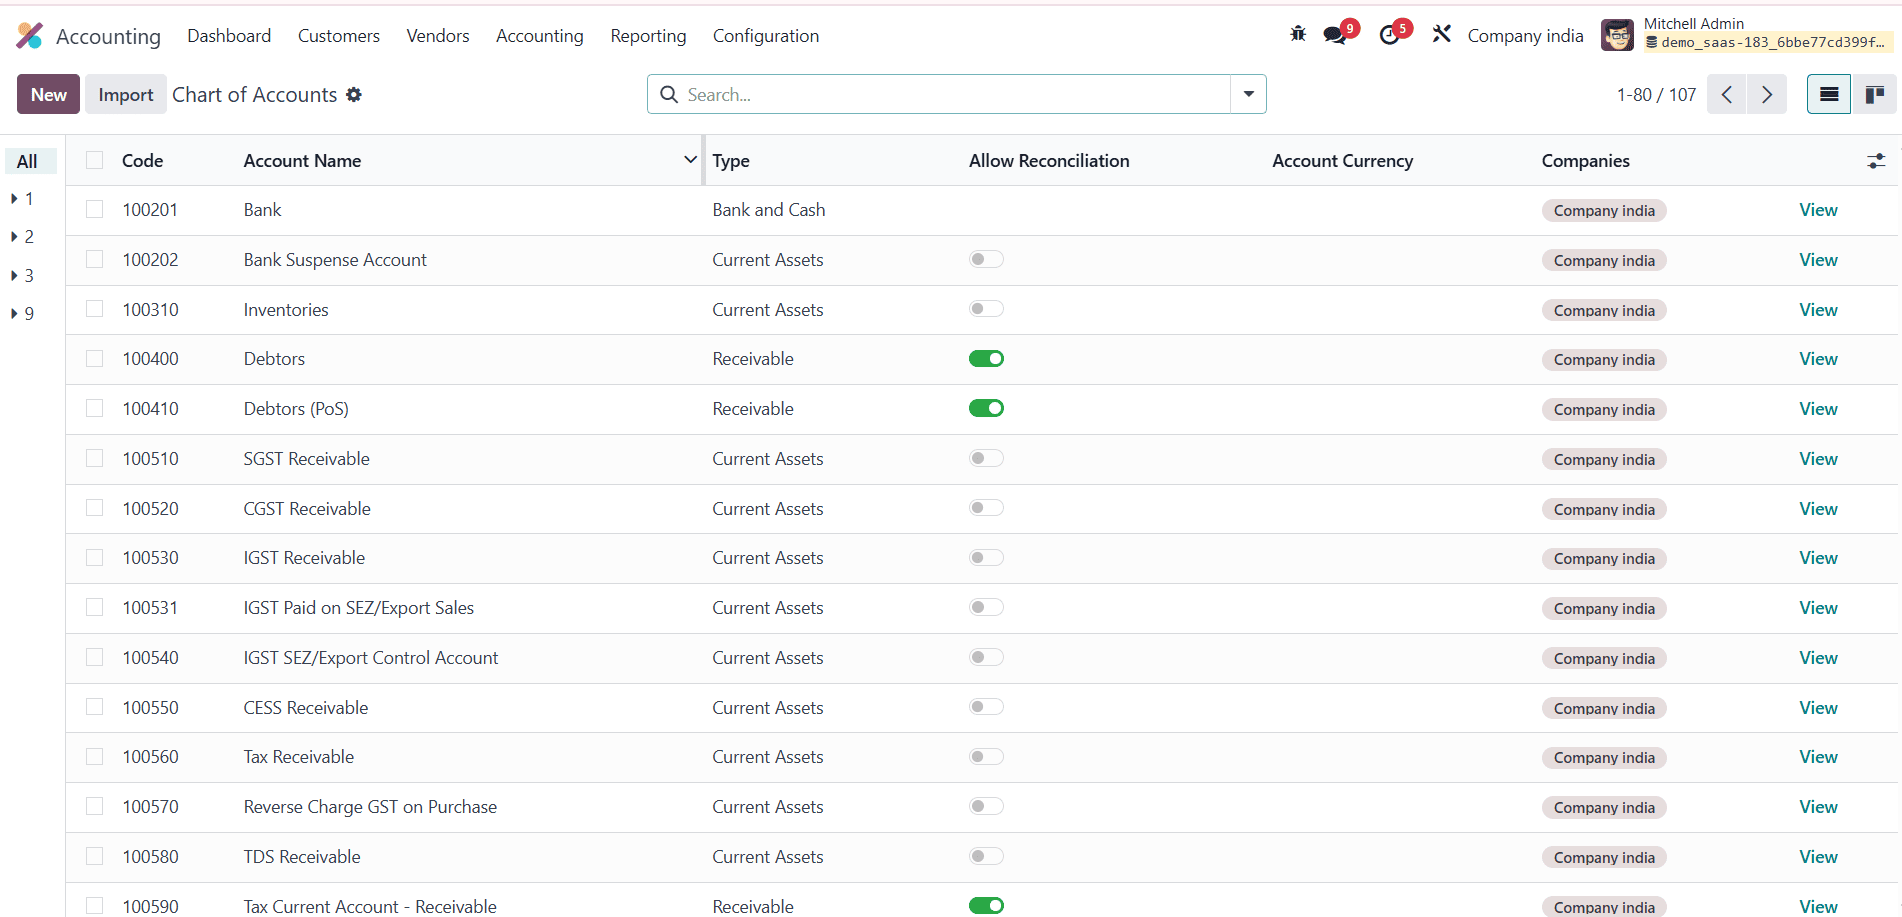The height and width of the screenshot is (917, 1902).
Task: Go to next page of accounts
Action: (x=1767, y=95)
